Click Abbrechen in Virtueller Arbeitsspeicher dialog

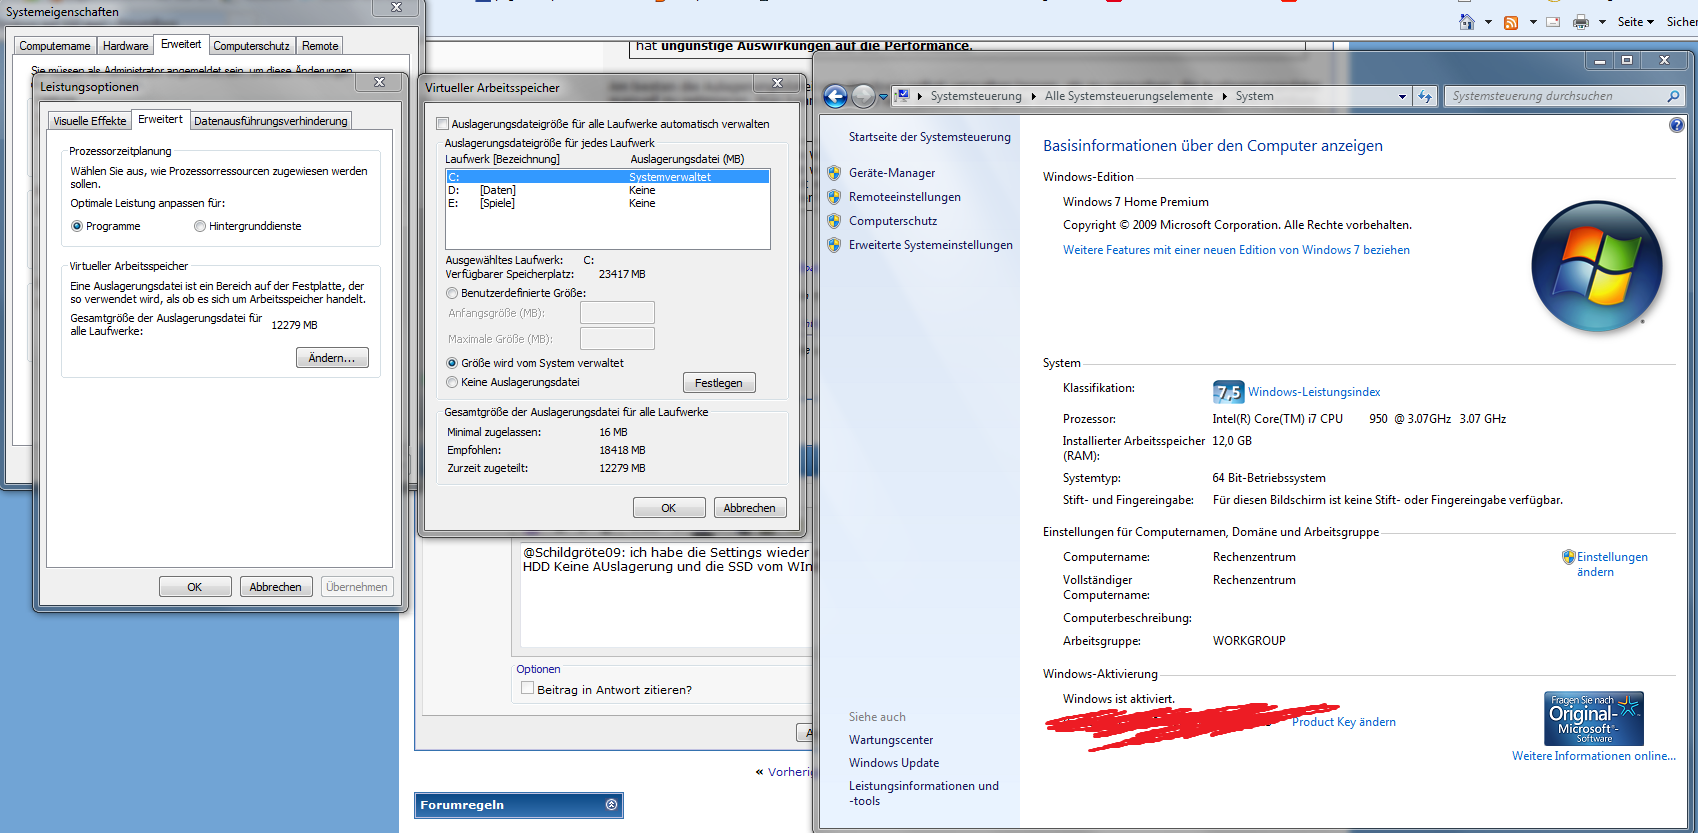(750, 508)
